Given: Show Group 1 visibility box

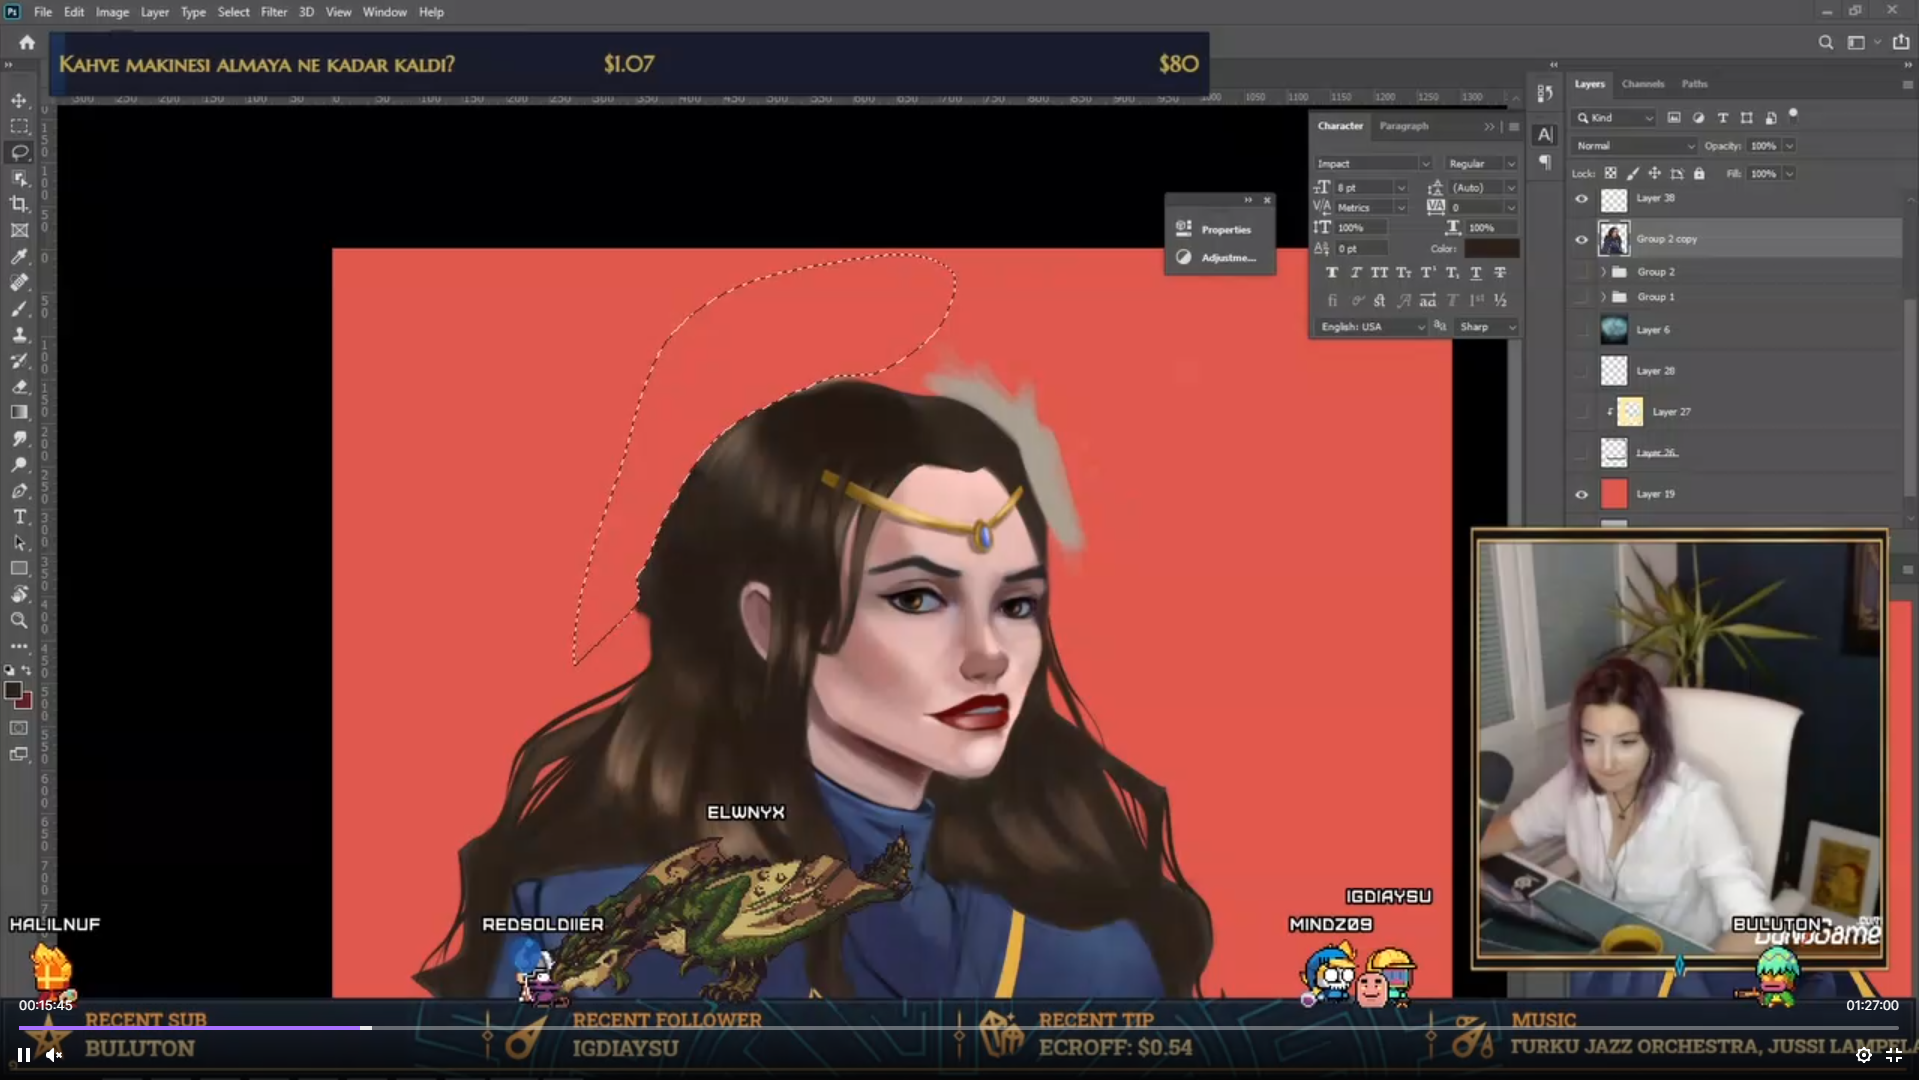Looking at the screenshot, I should pos(1581,297).
